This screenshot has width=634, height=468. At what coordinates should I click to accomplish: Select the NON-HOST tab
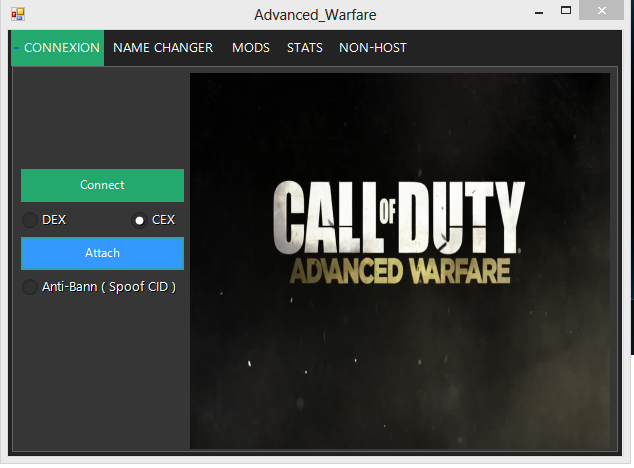373,48
